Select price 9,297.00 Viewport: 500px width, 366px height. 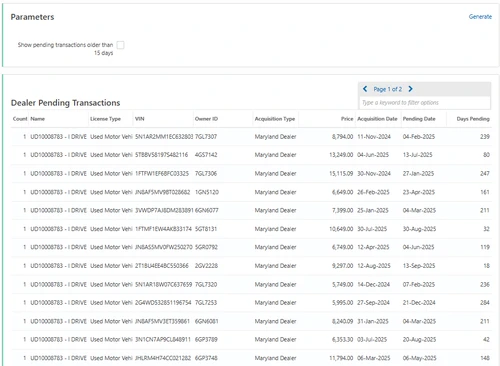click(x=342, y=266)
